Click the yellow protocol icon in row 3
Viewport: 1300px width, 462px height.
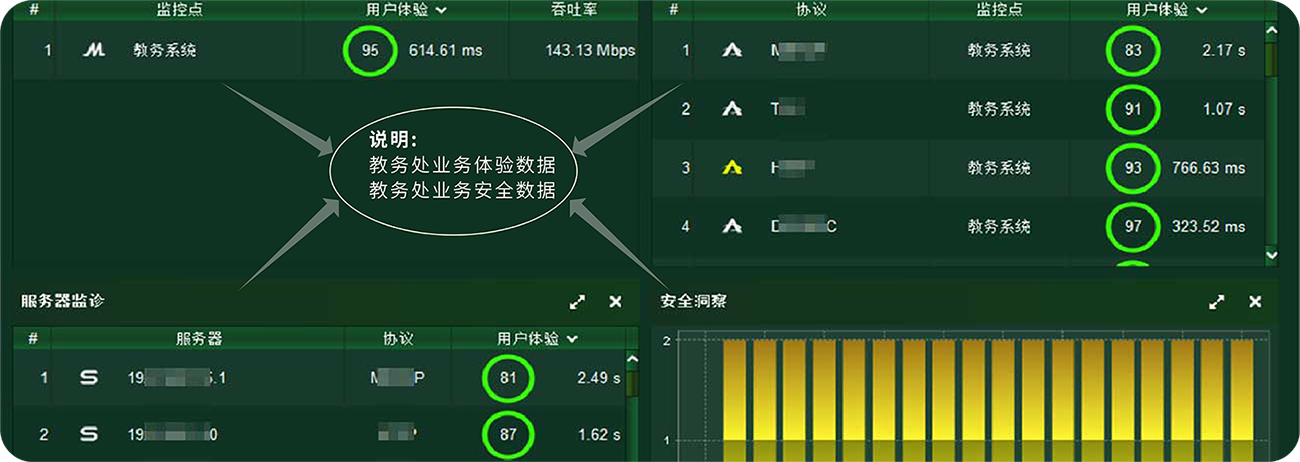tap(732, 168)
